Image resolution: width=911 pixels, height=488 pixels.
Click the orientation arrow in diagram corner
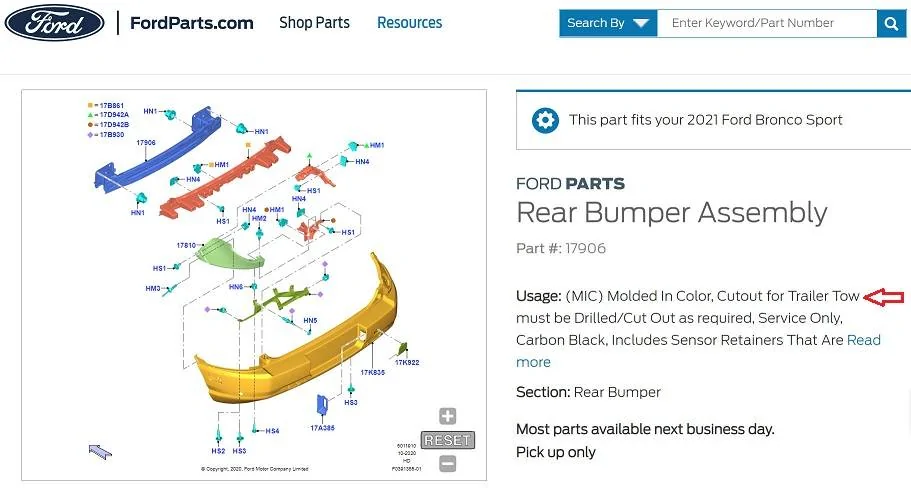pyautogui.click(x=100, y=452)
